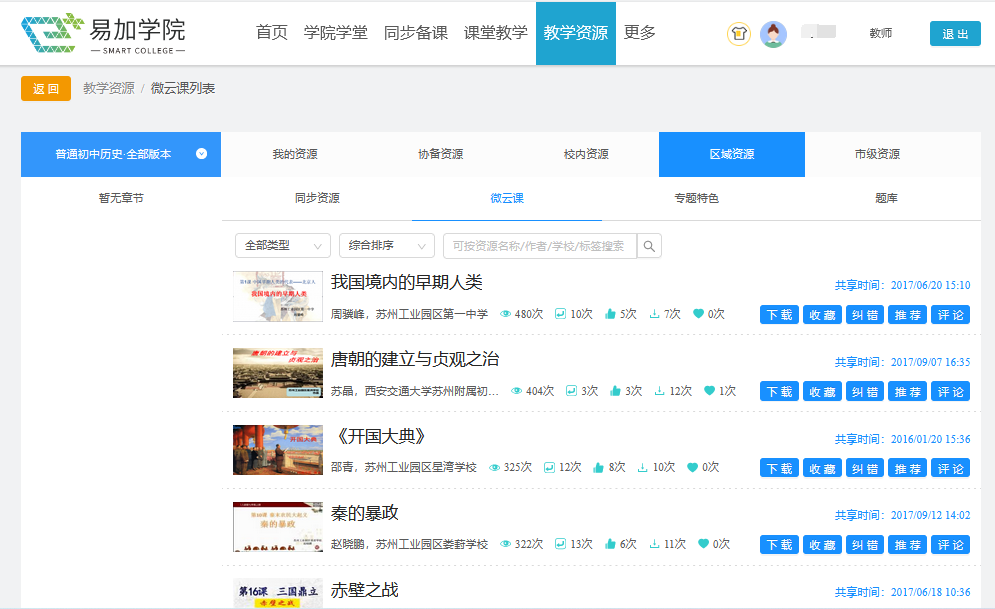Switch to the 我的资源 tab

[x=295, y=154]
